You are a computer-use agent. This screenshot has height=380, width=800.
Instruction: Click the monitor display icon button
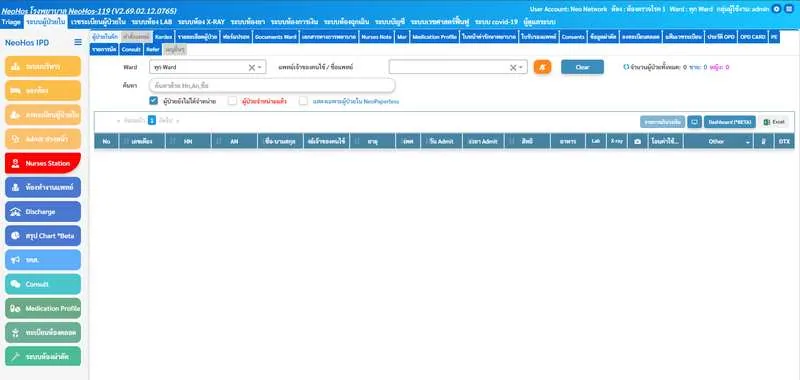point(694,122)
